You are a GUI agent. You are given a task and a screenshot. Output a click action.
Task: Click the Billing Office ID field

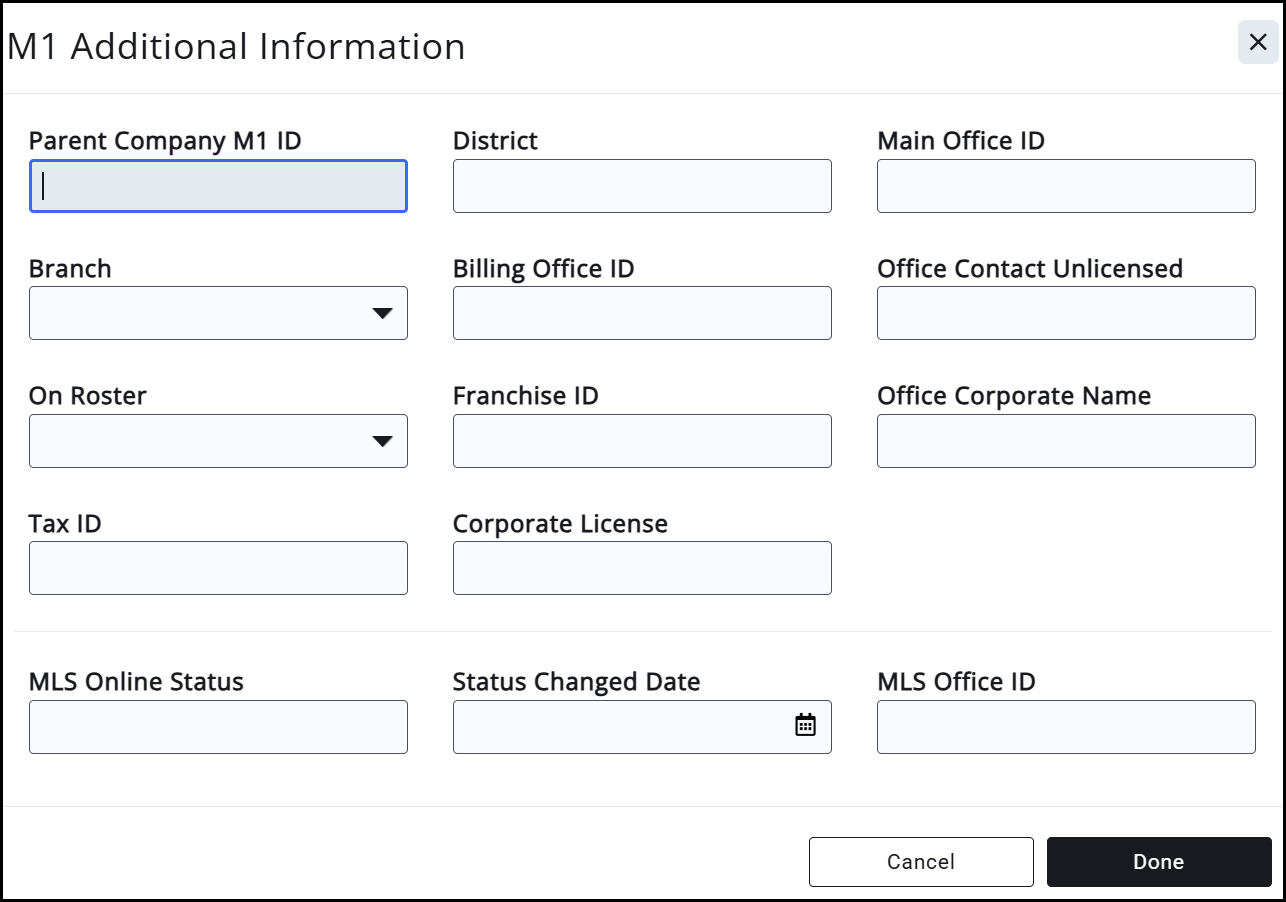point(641,314)
